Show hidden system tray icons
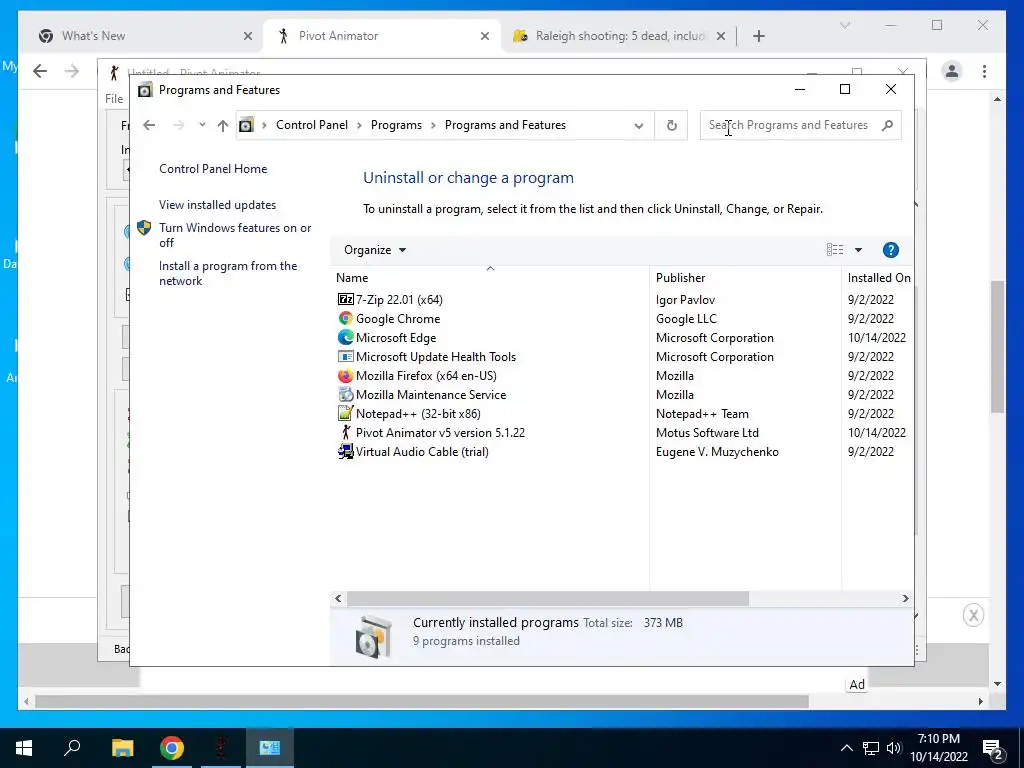This screenshot has width=1024, height=768. point(846,748)
